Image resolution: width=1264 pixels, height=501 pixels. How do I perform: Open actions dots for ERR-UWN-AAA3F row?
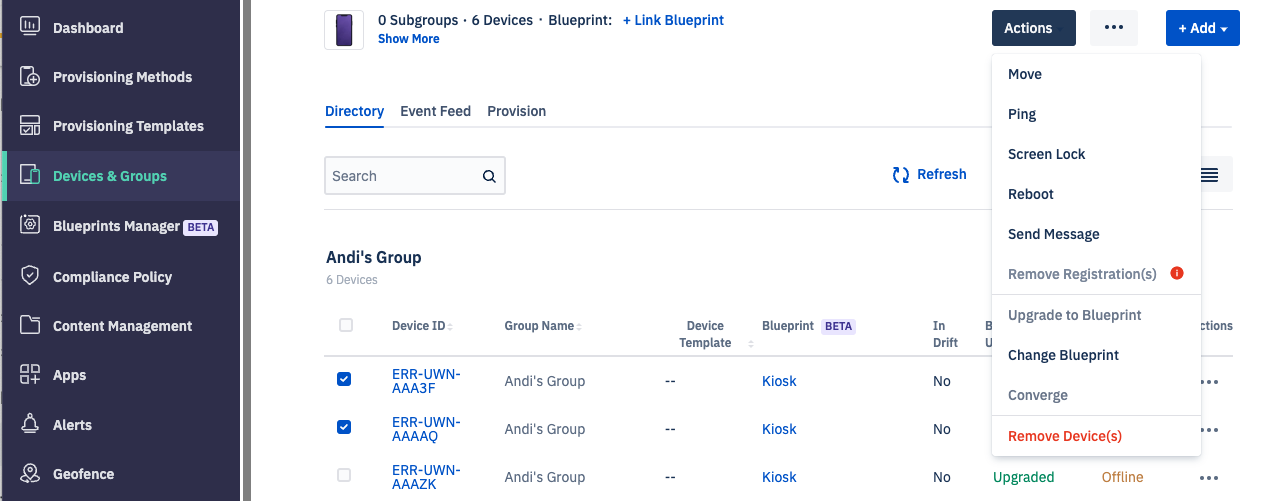tap(1209, 382)
